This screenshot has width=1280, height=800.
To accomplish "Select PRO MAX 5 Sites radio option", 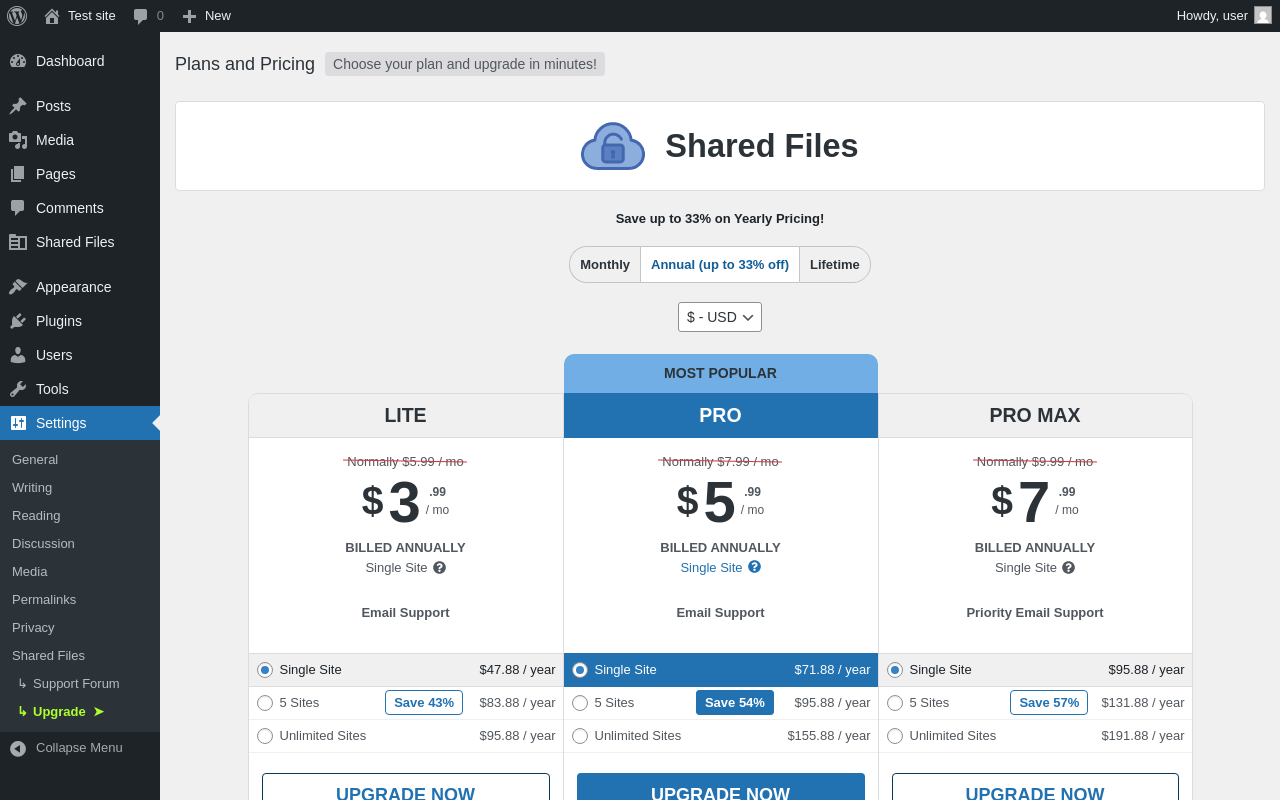I will (895, 703).
